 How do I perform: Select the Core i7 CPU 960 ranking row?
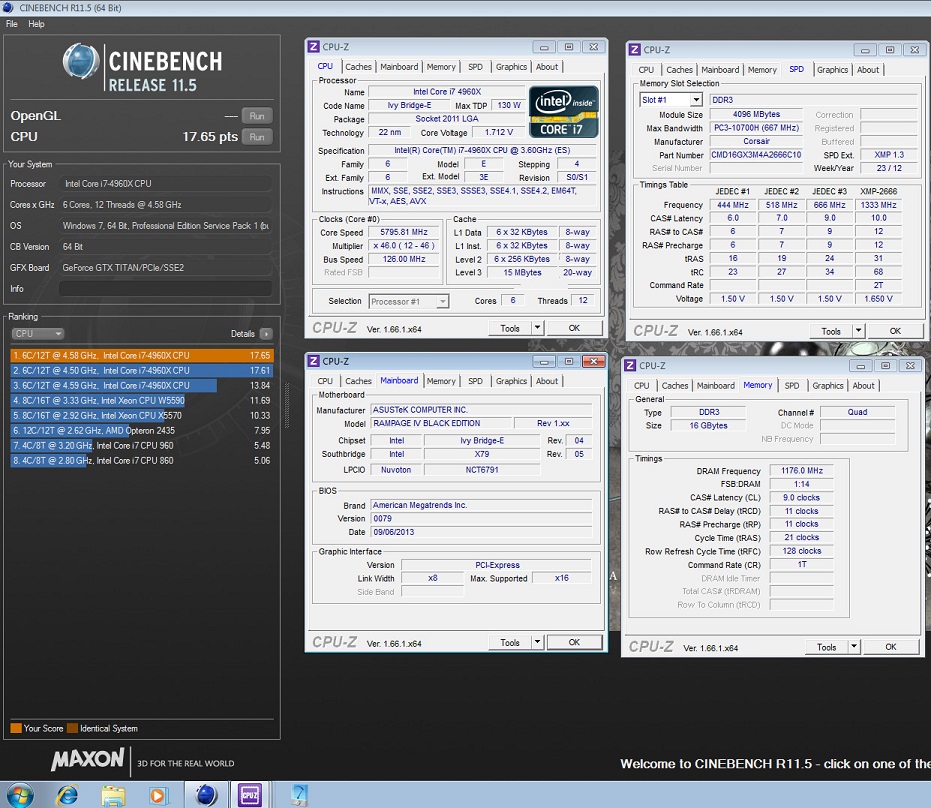coord(141,445)
